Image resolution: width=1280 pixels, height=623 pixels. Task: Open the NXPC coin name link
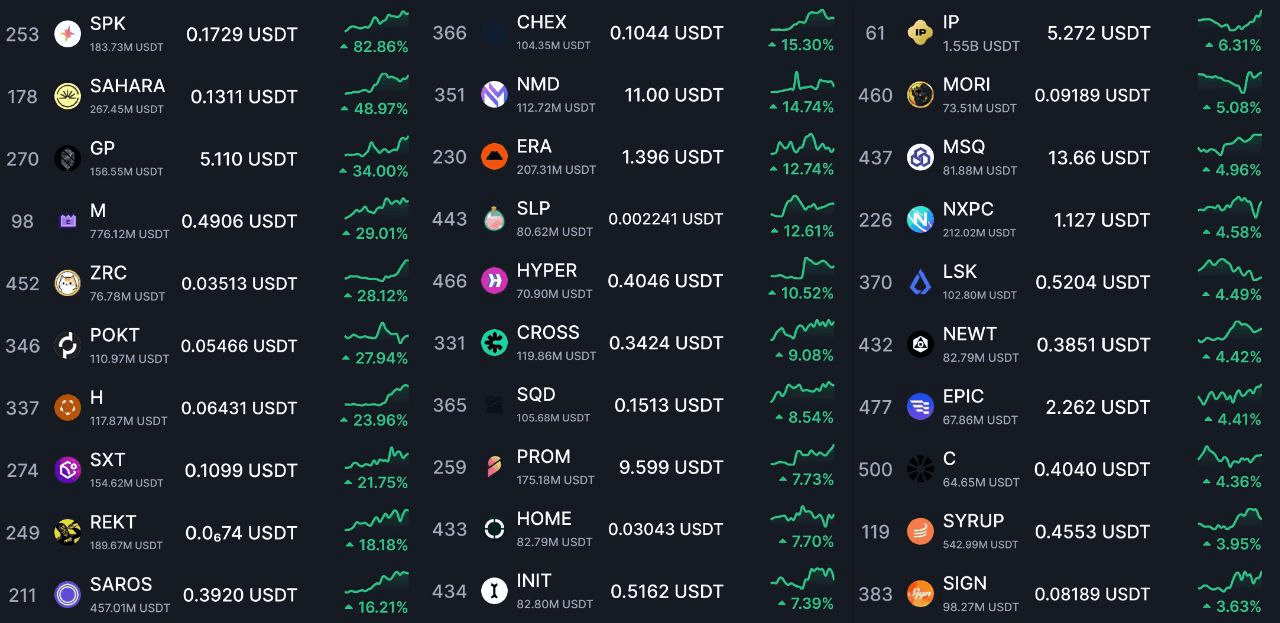point(968,209)
